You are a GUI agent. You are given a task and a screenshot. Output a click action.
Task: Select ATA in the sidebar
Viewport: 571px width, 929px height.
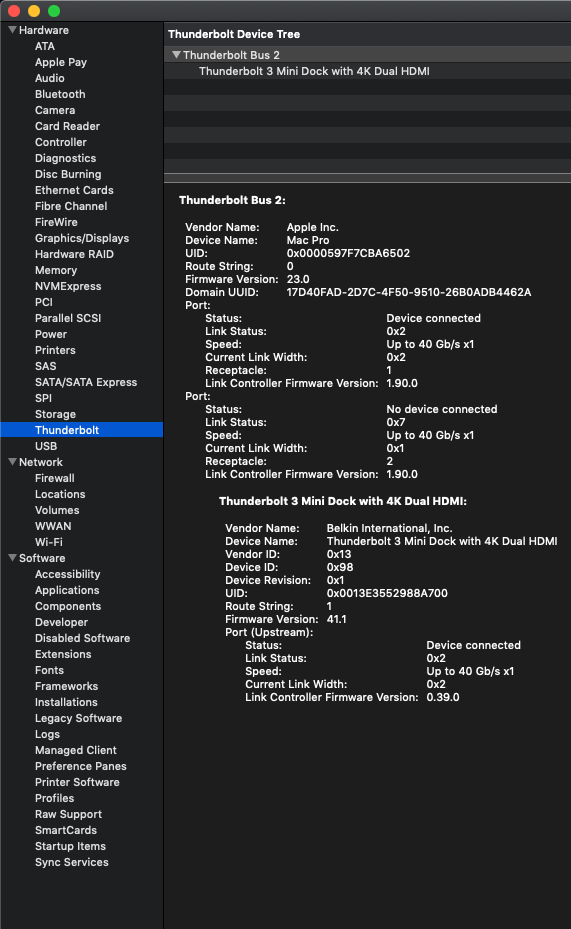[44, 46]
